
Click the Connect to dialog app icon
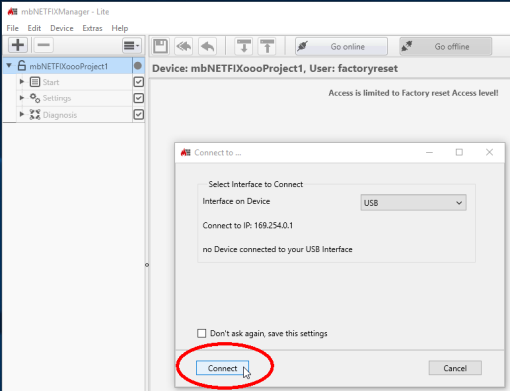coord(185,152)
